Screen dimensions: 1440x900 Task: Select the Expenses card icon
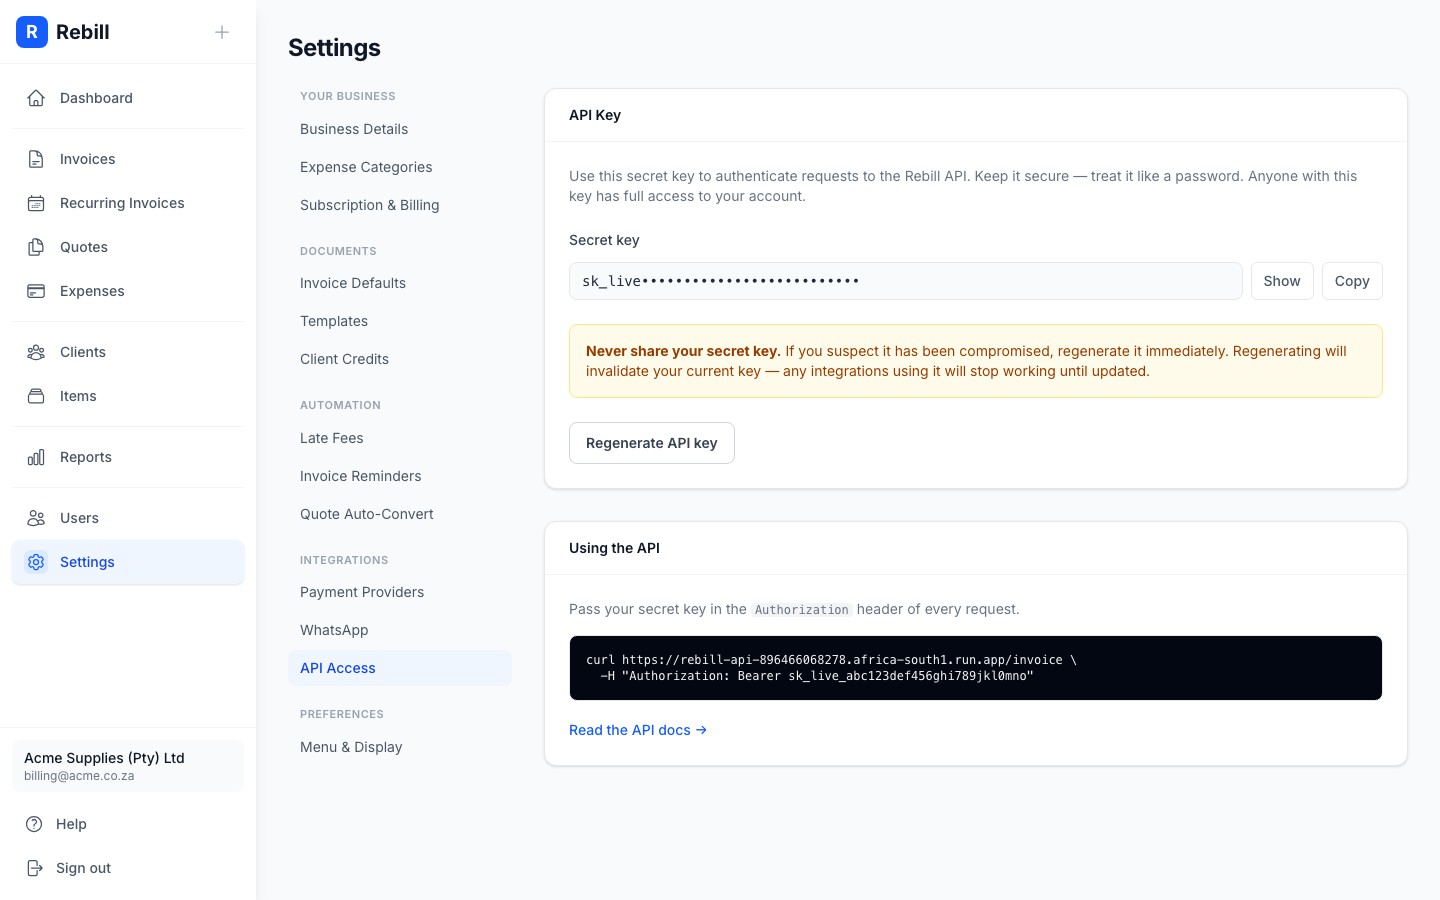pos(36,290)
